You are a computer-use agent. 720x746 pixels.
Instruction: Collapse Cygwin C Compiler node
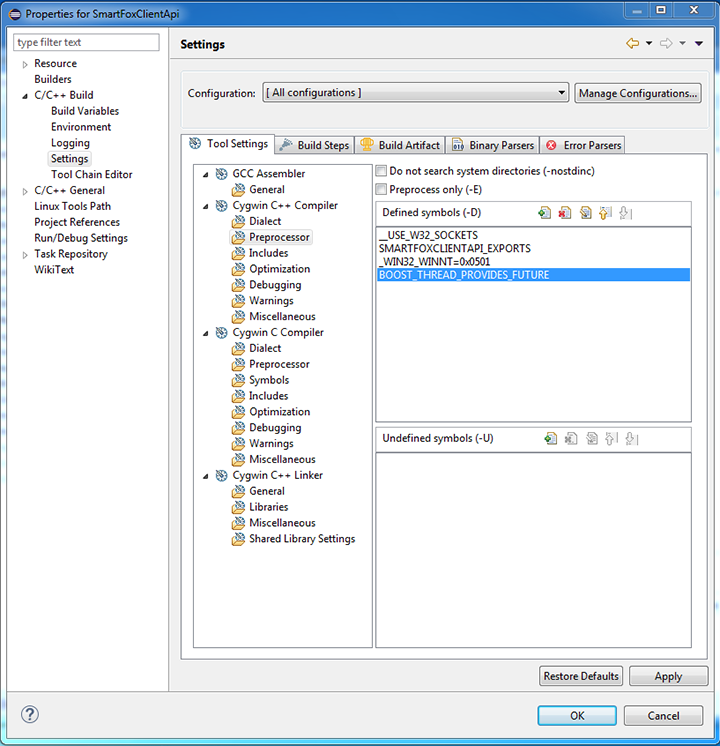(x=206, y=334)
